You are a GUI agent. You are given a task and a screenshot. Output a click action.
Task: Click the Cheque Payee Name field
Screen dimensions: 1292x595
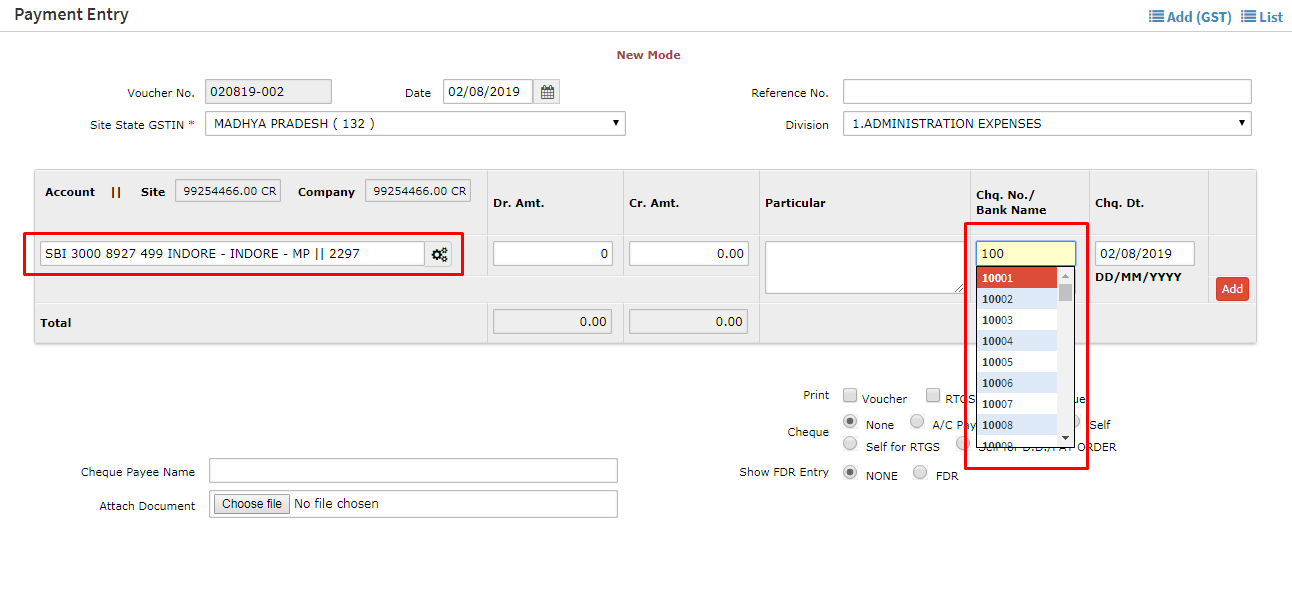(413, 471)
